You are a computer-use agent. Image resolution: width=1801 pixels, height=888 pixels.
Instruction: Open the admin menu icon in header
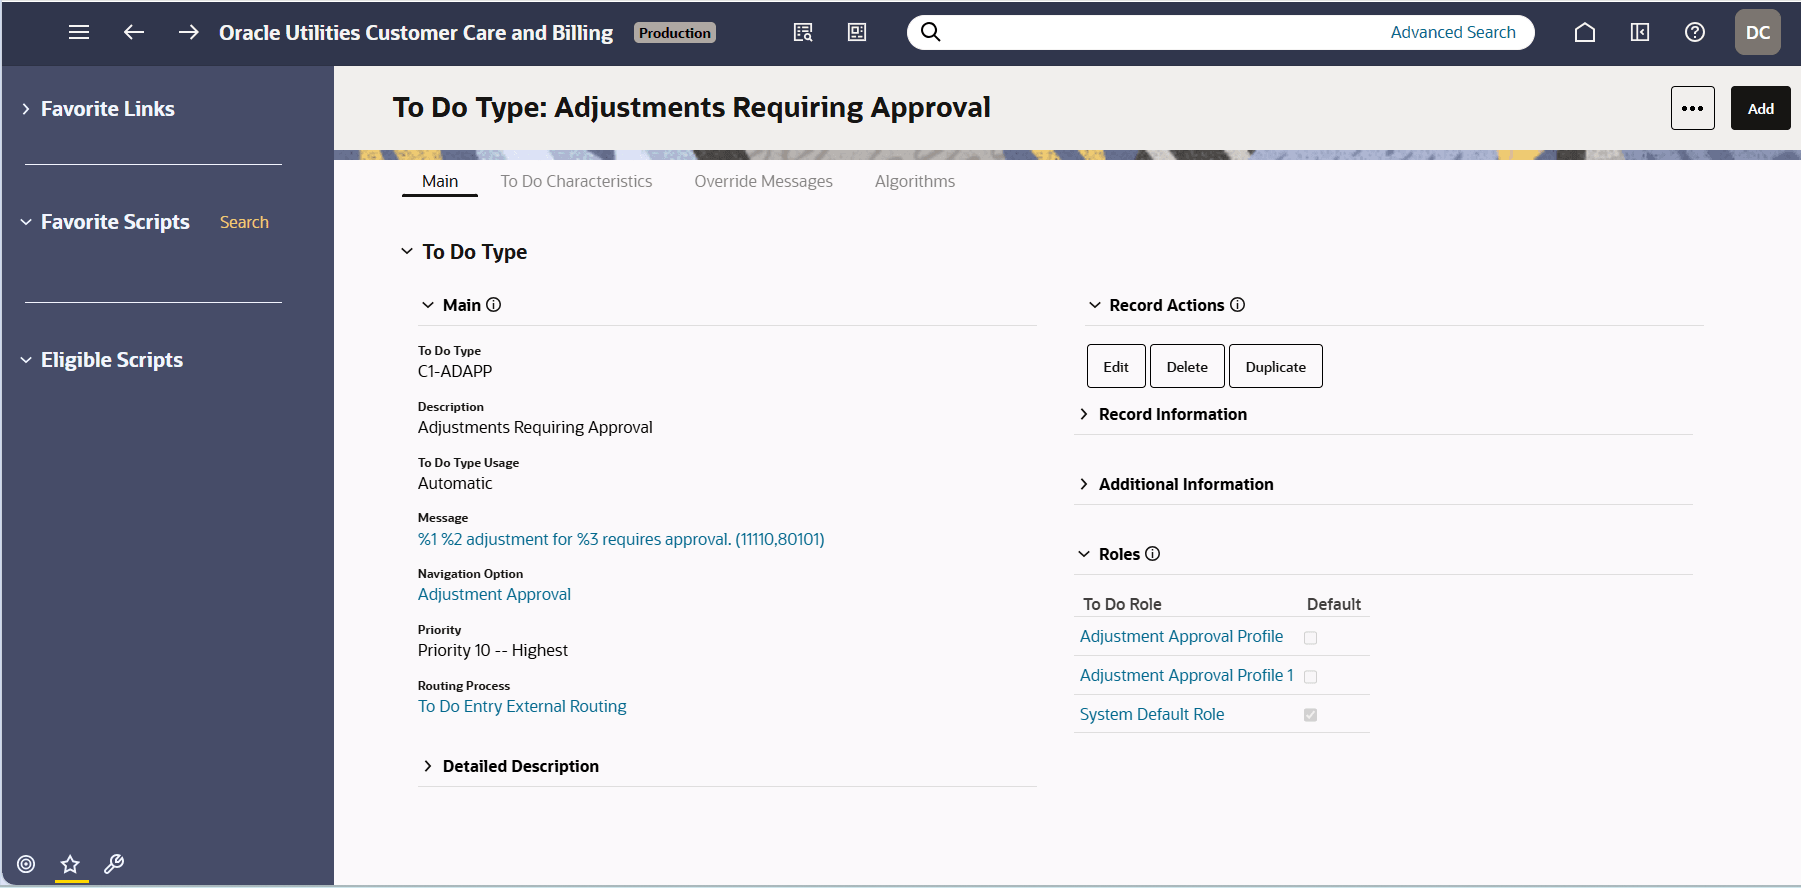pyautogui.click(x=857, y=32)
